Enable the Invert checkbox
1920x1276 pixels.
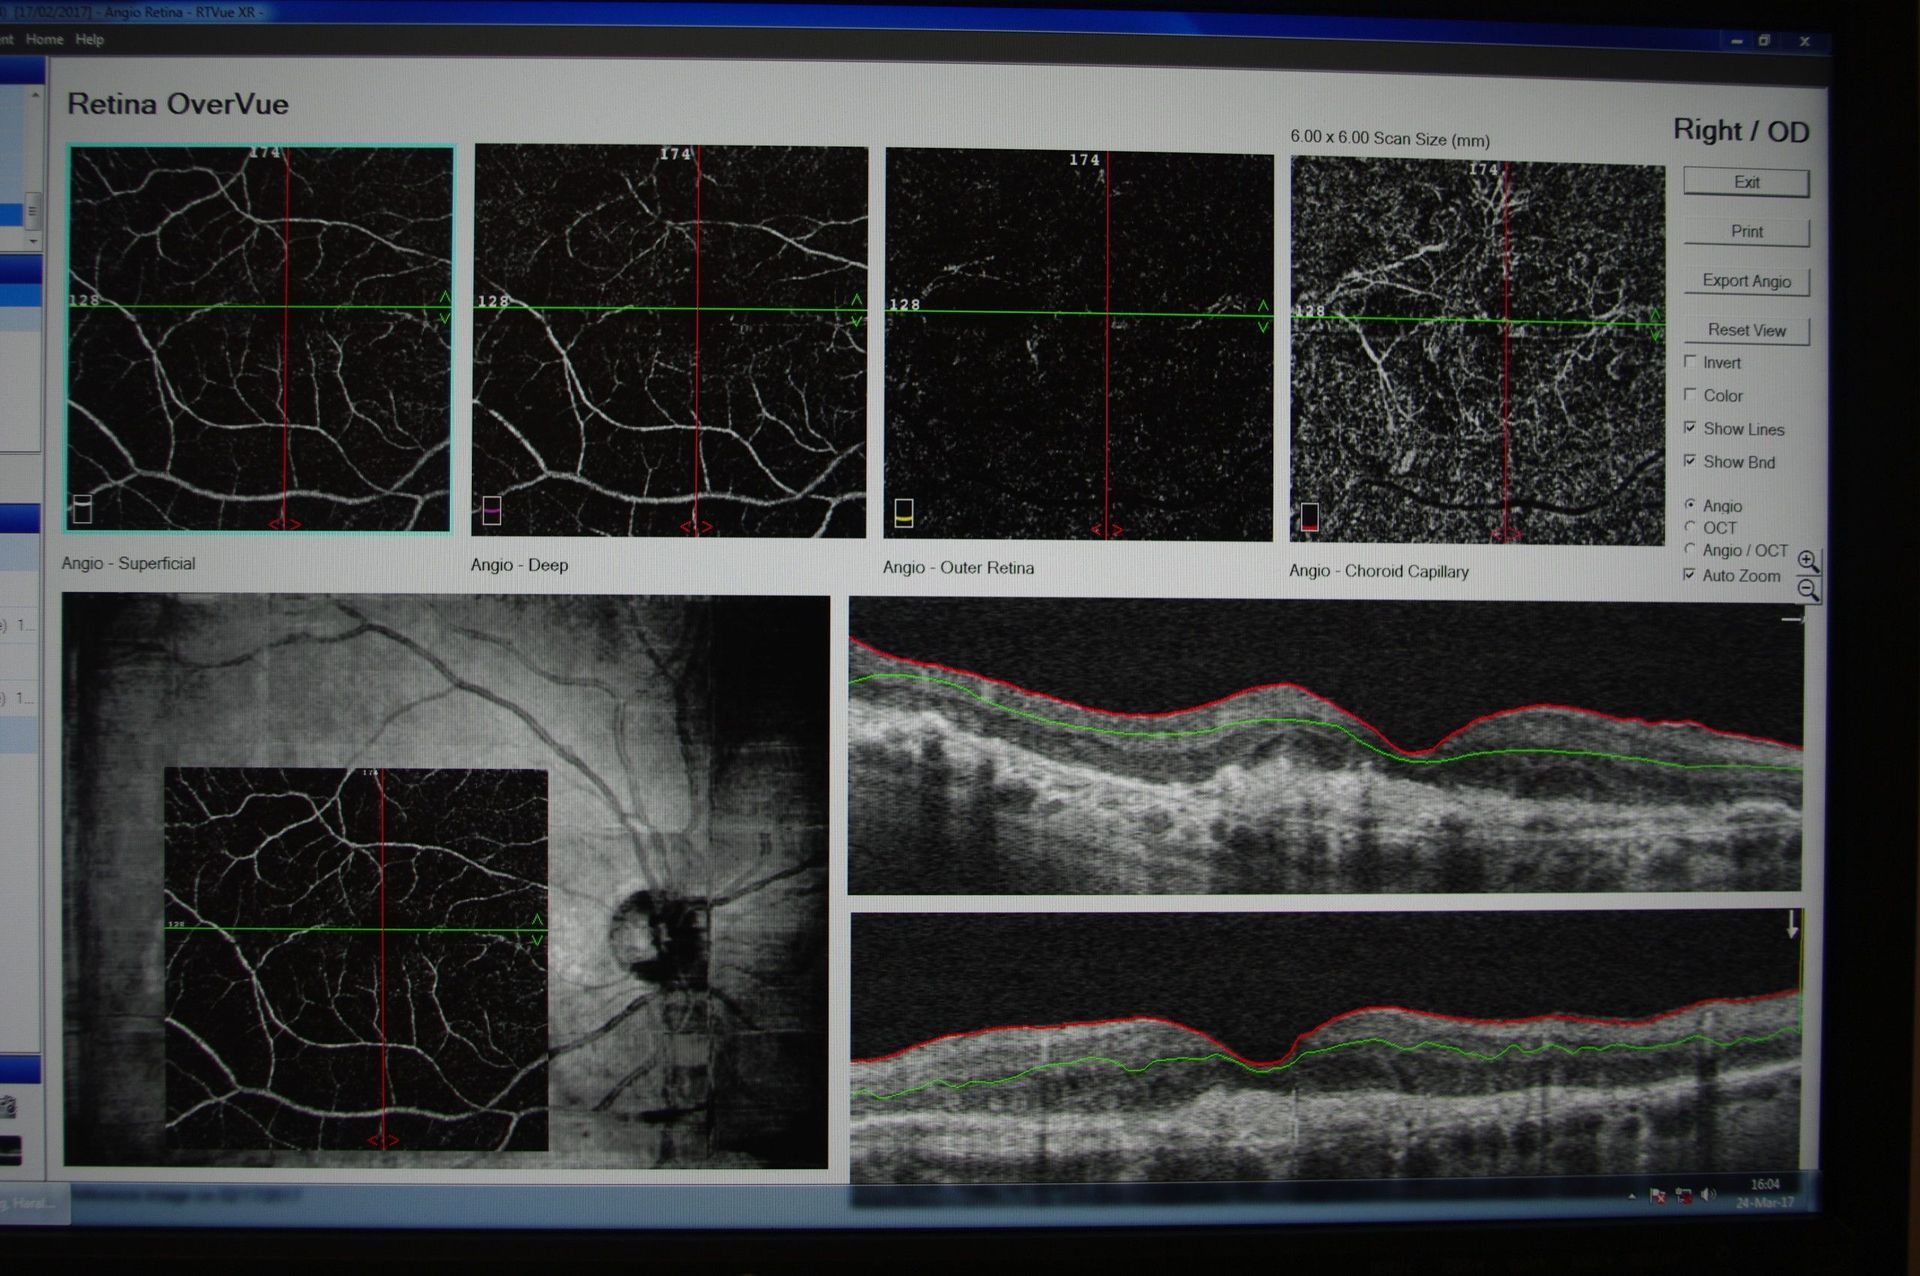1690,362
